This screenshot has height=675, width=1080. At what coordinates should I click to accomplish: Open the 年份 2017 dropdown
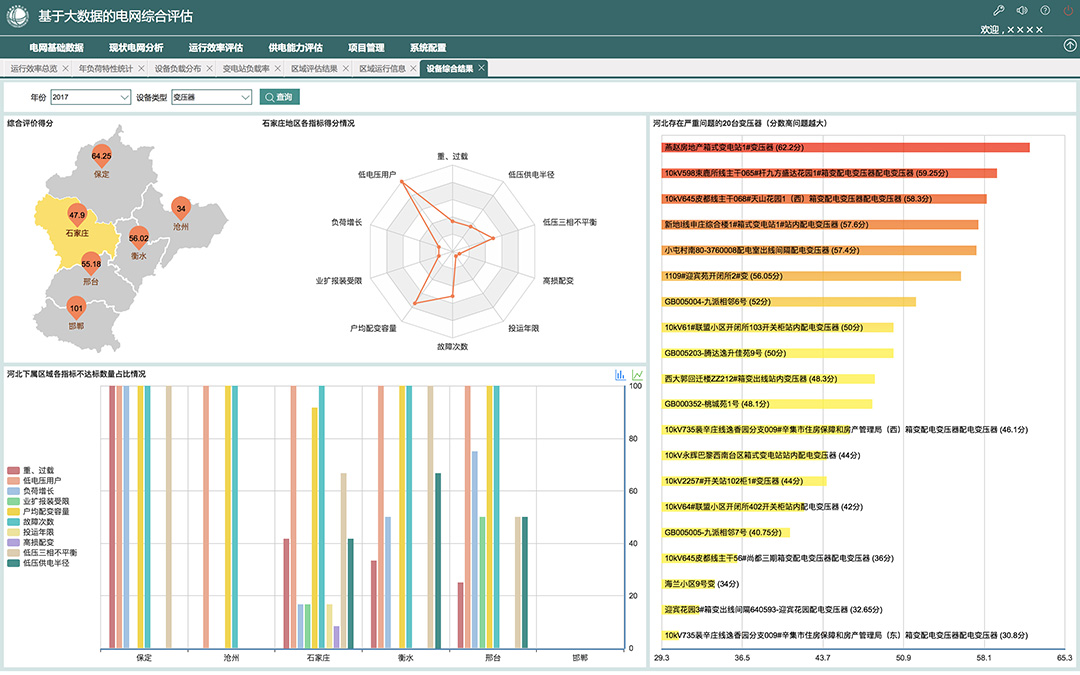[x=91, y=97]
